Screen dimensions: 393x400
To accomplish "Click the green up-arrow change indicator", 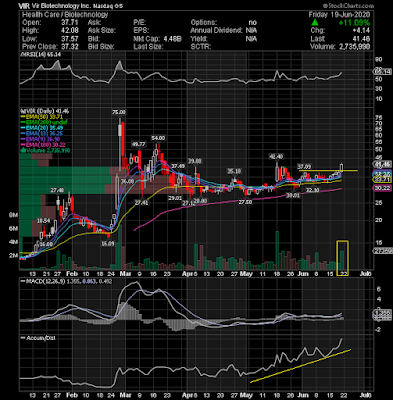I will (314, 23).
